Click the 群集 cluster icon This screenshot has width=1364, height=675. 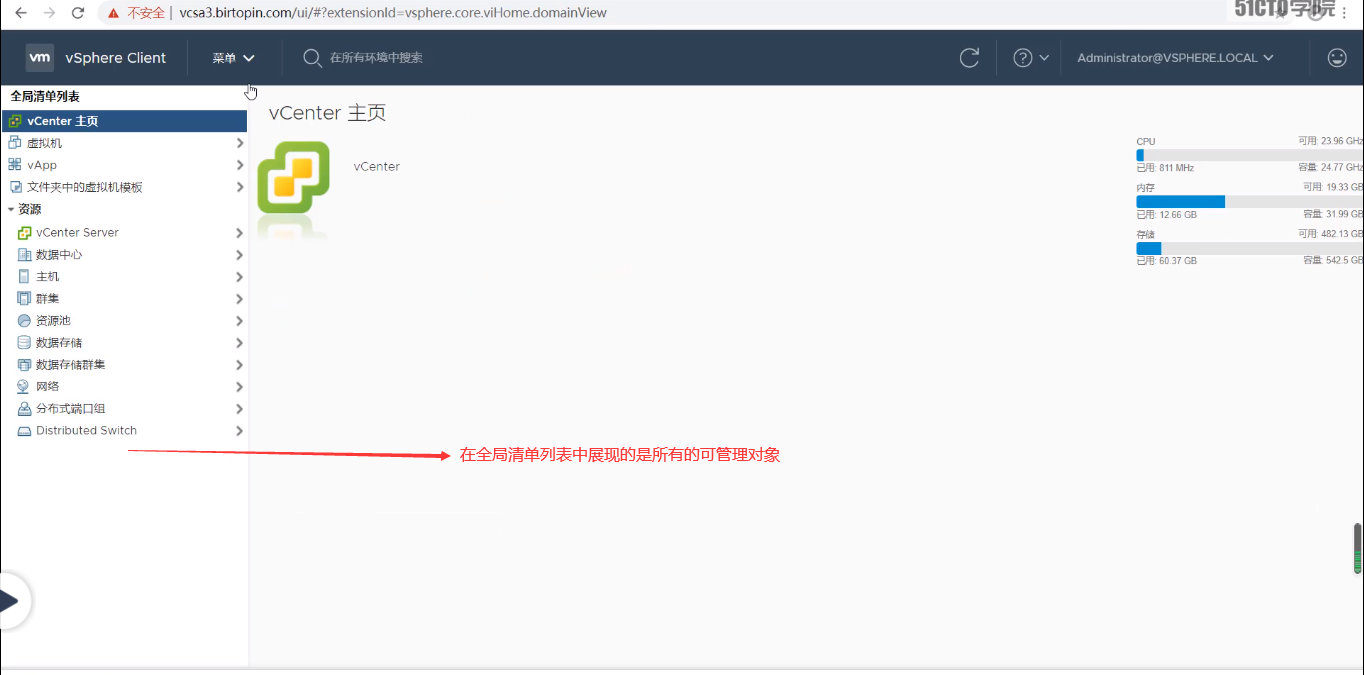pyautogui.click(x=25, y=299)
